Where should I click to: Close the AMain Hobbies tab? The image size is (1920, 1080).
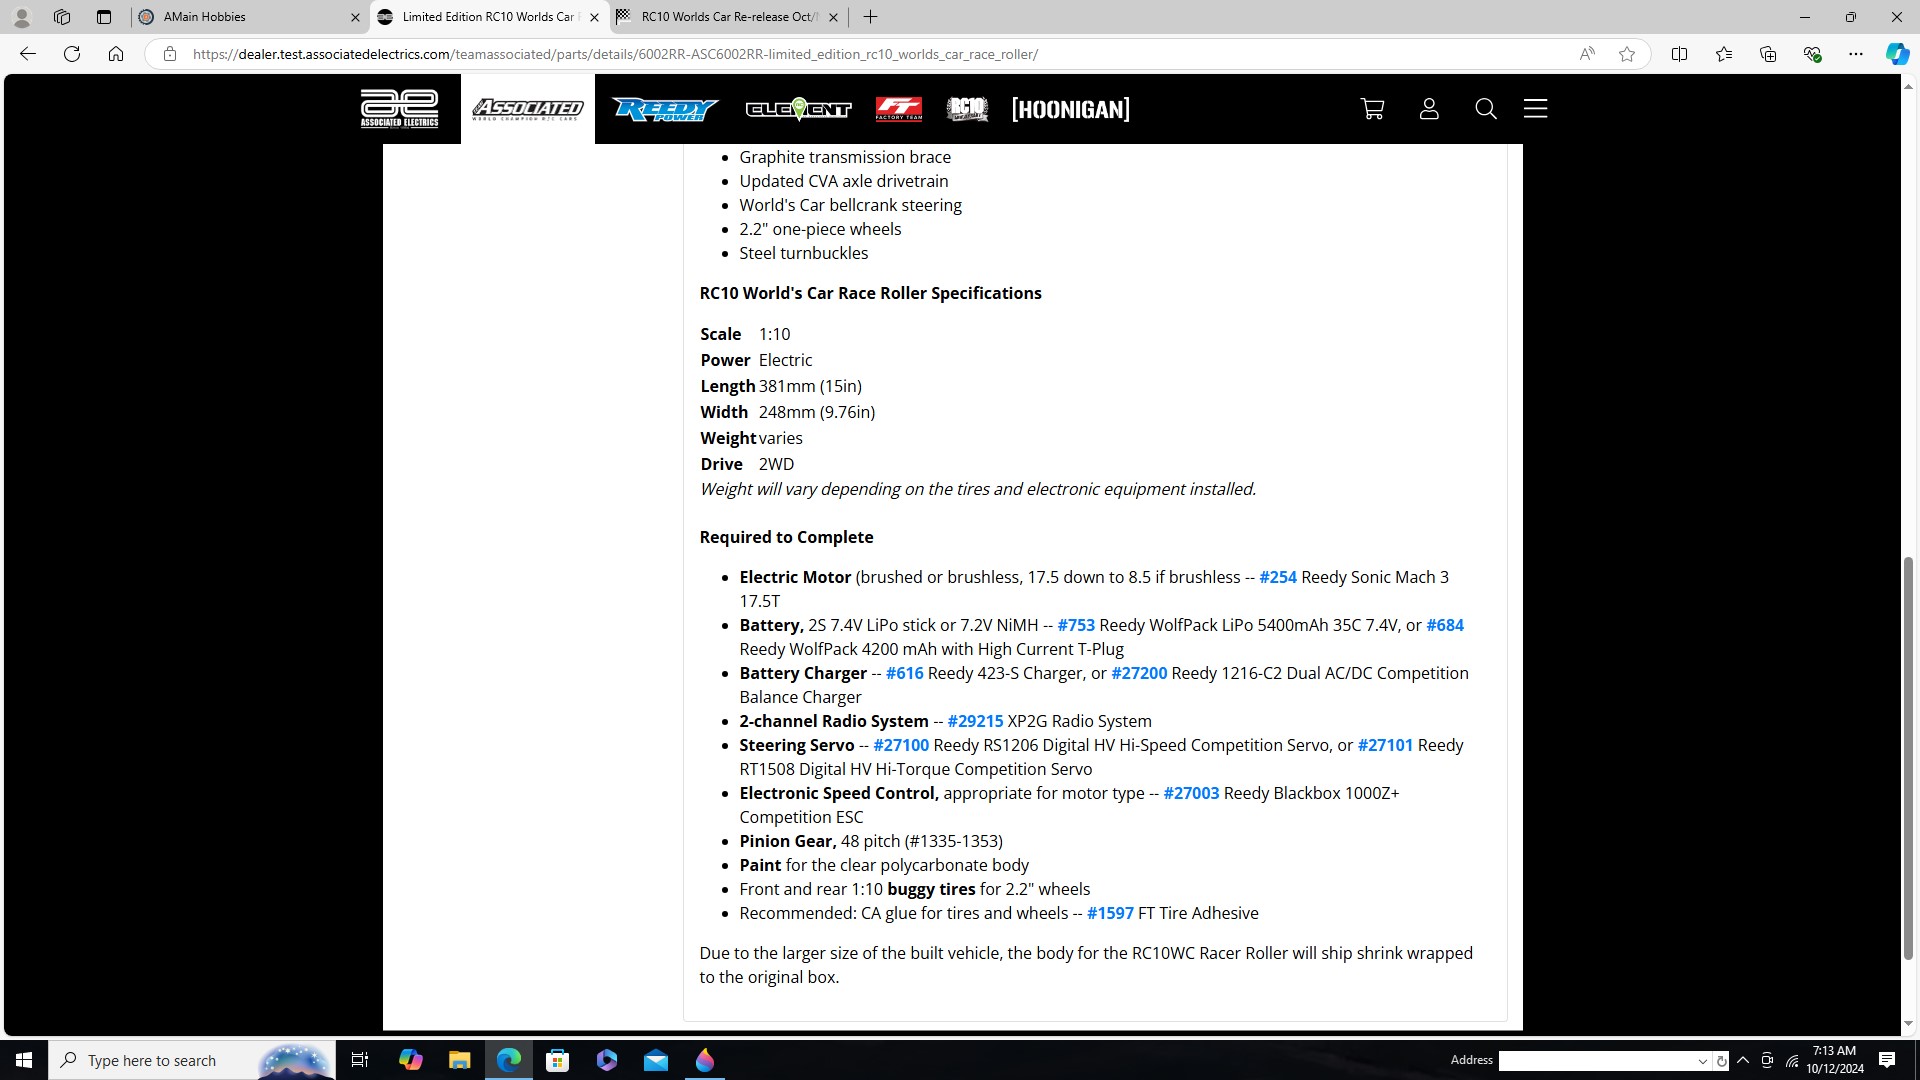tap(355, 17)
